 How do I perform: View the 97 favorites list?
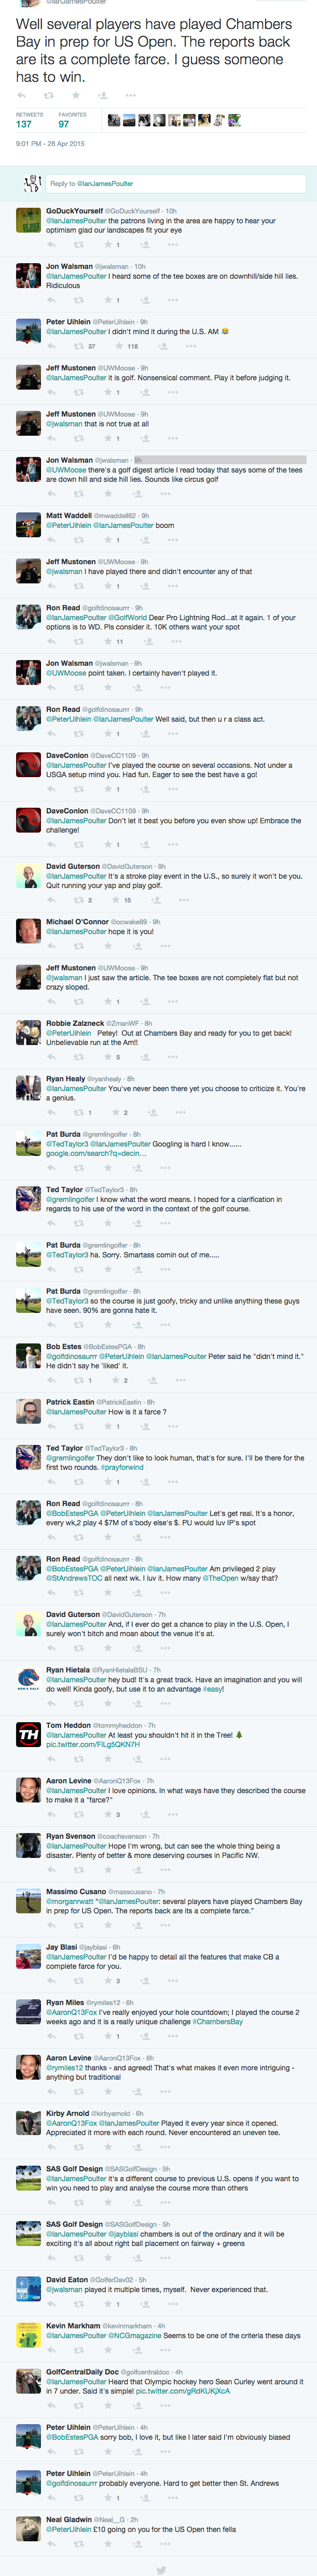pyautogui.click(x=64, y=124)
